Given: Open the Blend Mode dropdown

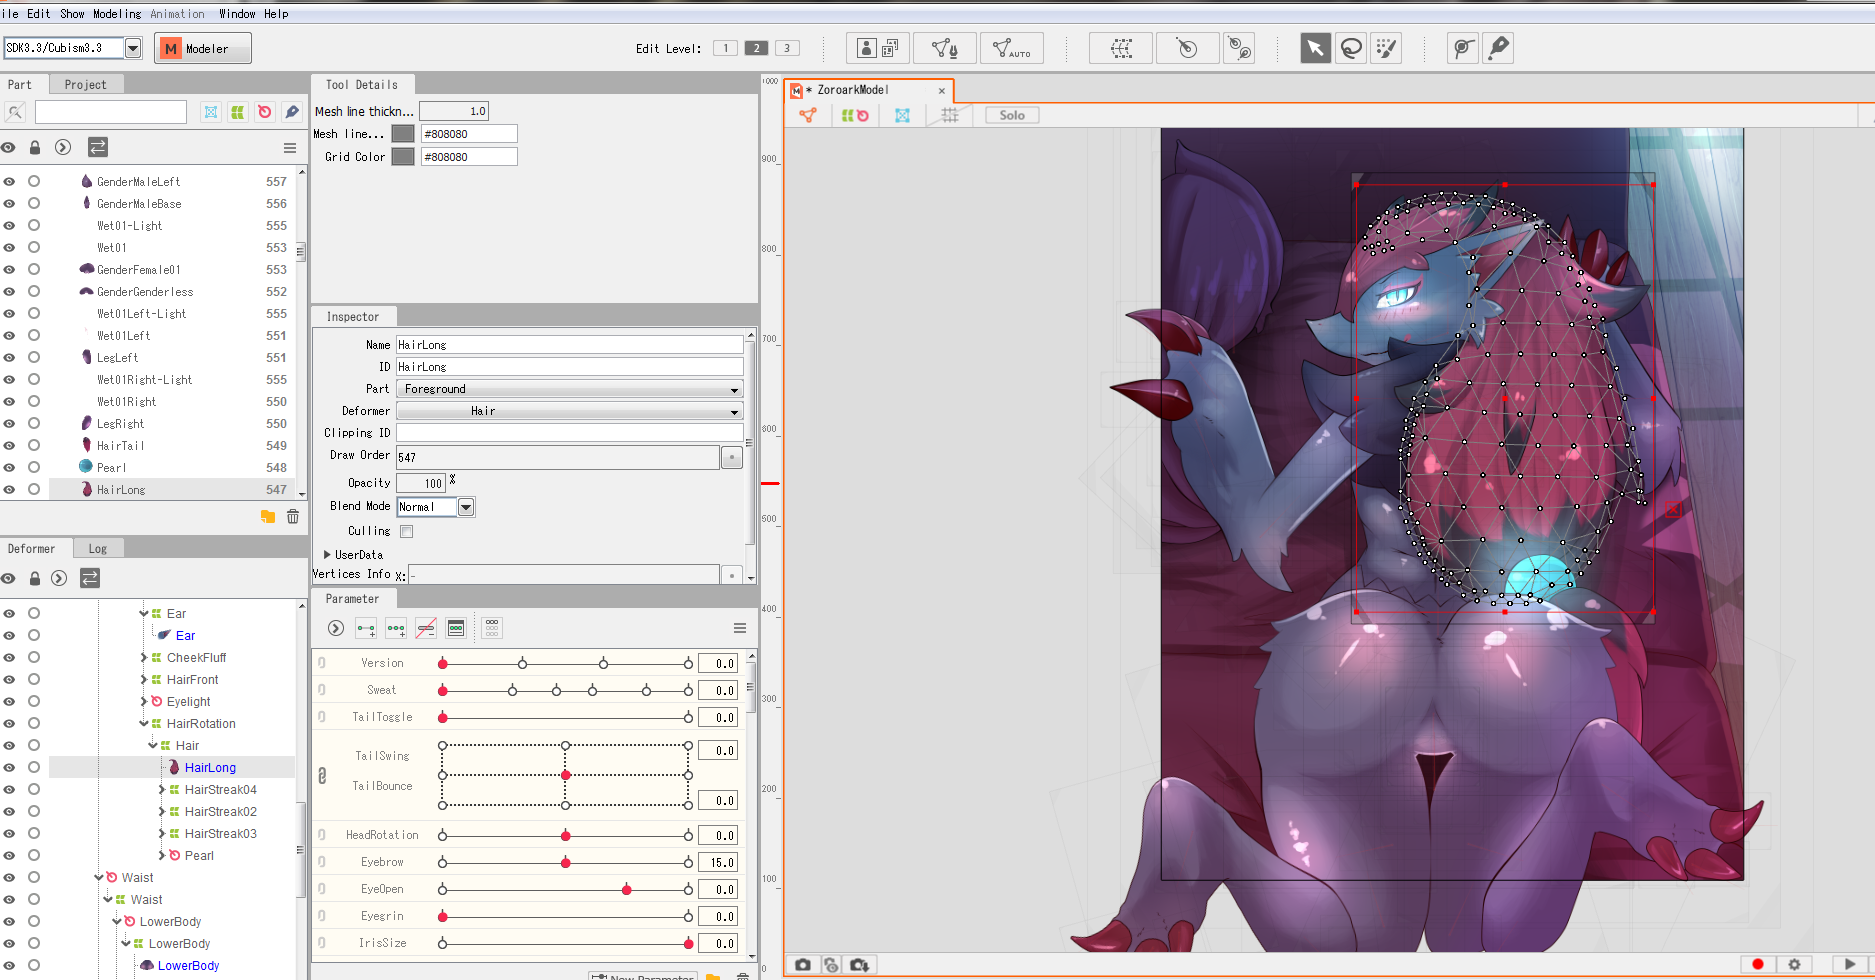Looking at the screenshot, I should (466, 507).
